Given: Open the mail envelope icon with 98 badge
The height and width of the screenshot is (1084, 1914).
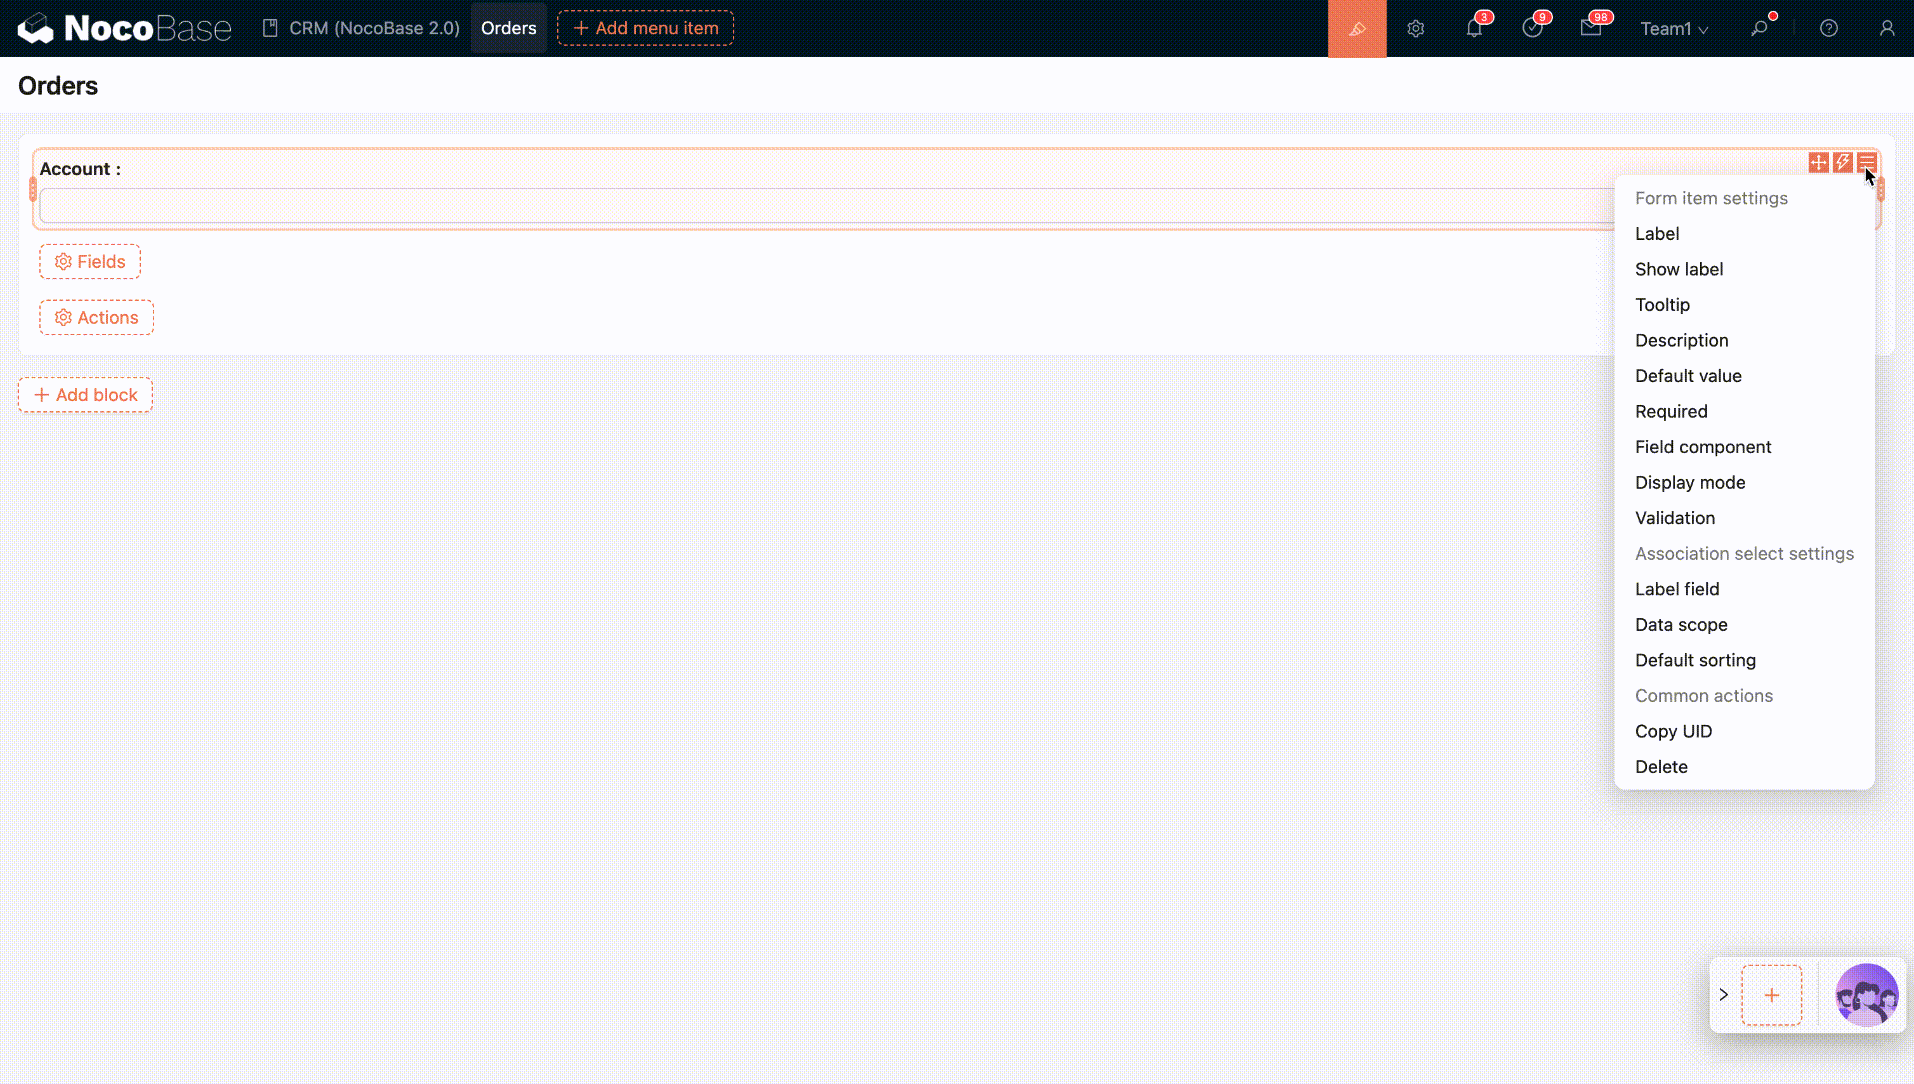Looking at the screenshot, I should coord(1590,29).
